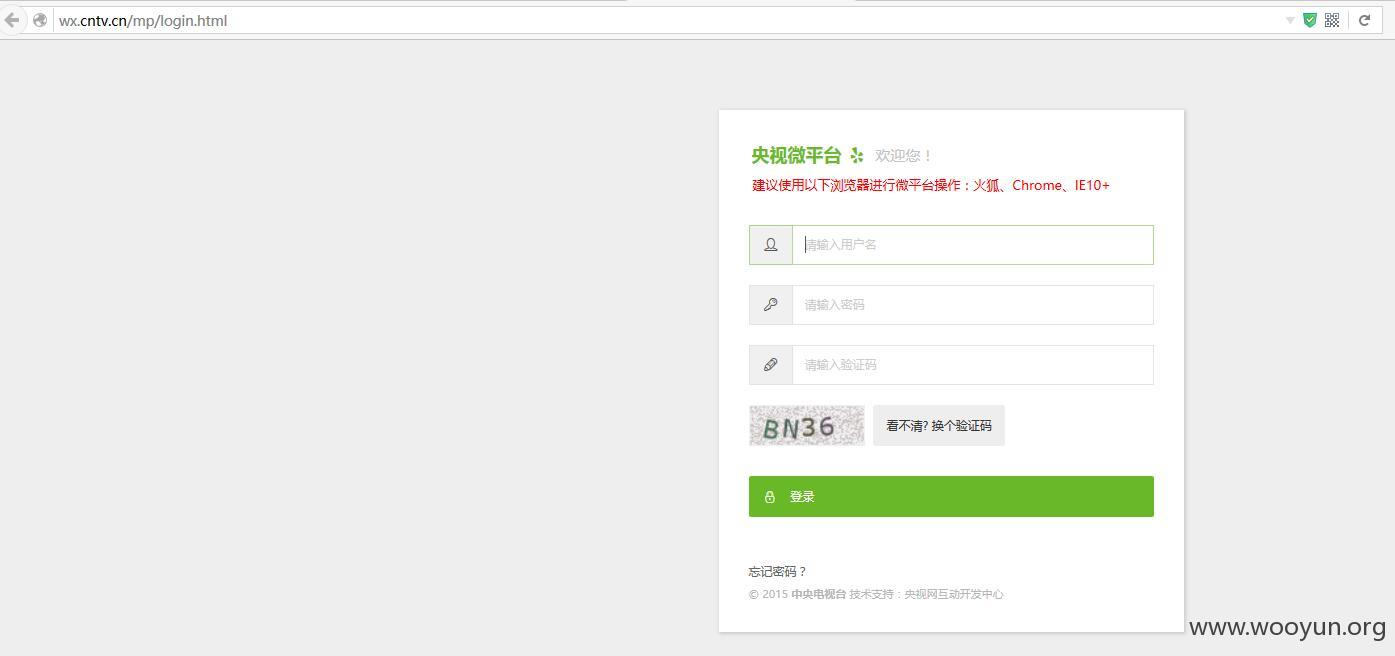Image resolution: width=1395 pixels, height=656 pixels.
Task: Open the 忘记密码？ link
Action: point(778,572)
